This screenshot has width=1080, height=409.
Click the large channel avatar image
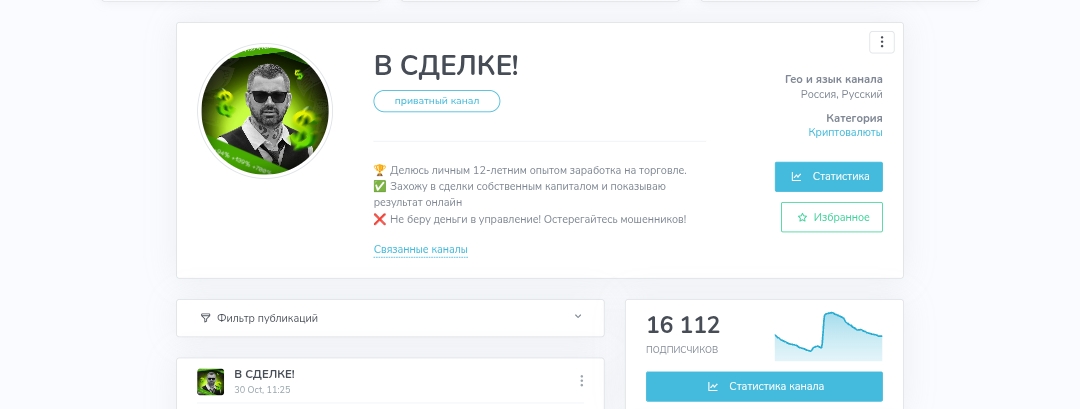pos(265,111)
